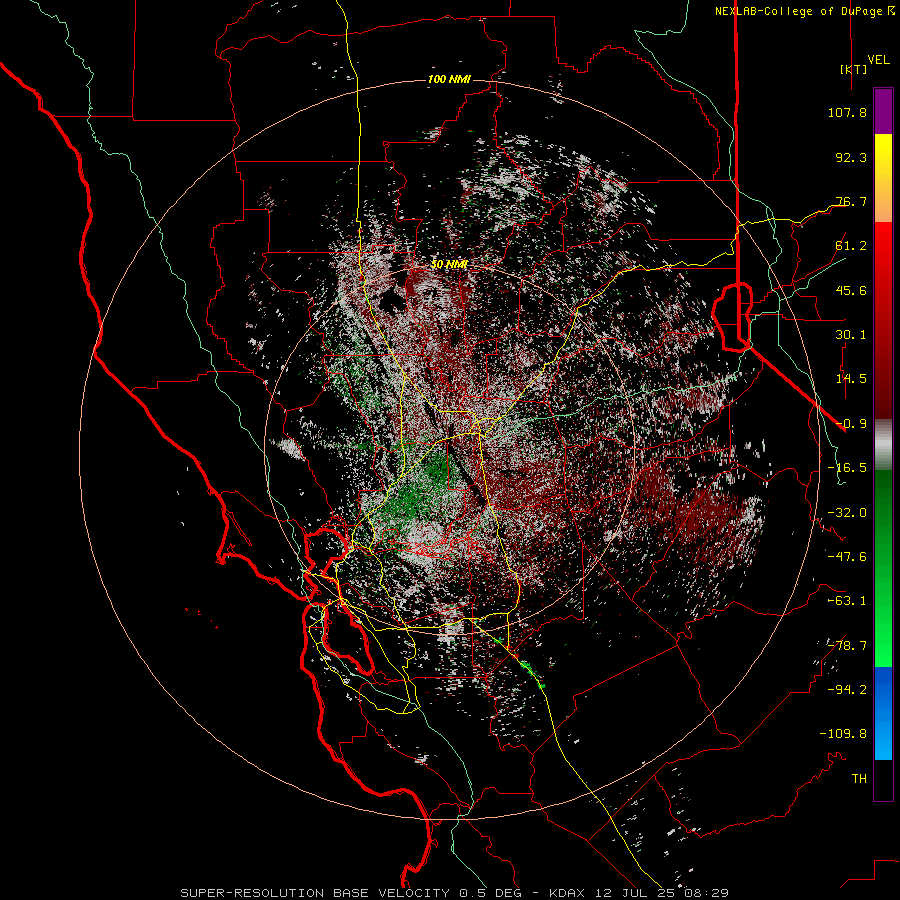The width and height of the screenshot is (900, 900).
Task: Select the -63.1 velocity scale value
Action: coord(847,601)
